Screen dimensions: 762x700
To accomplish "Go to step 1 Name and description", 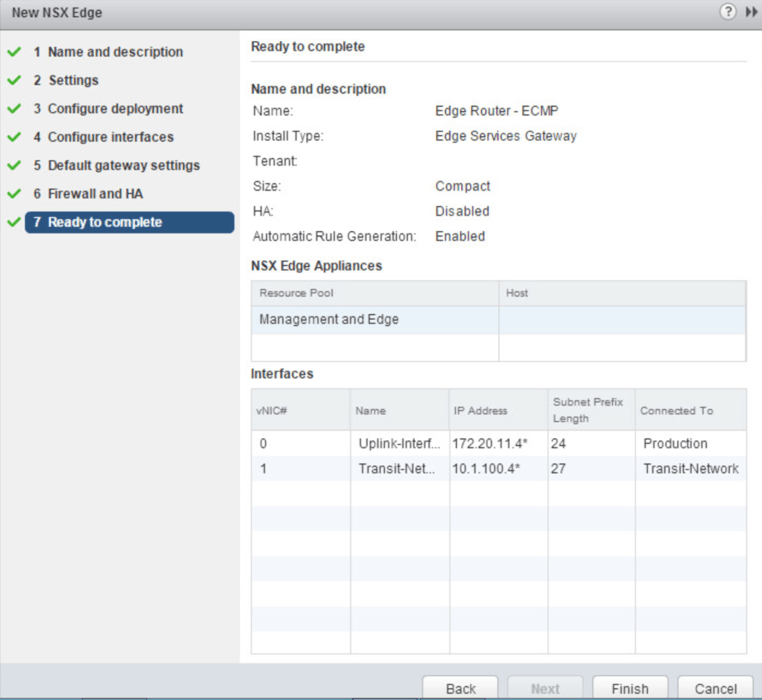I will pos(115,52).
